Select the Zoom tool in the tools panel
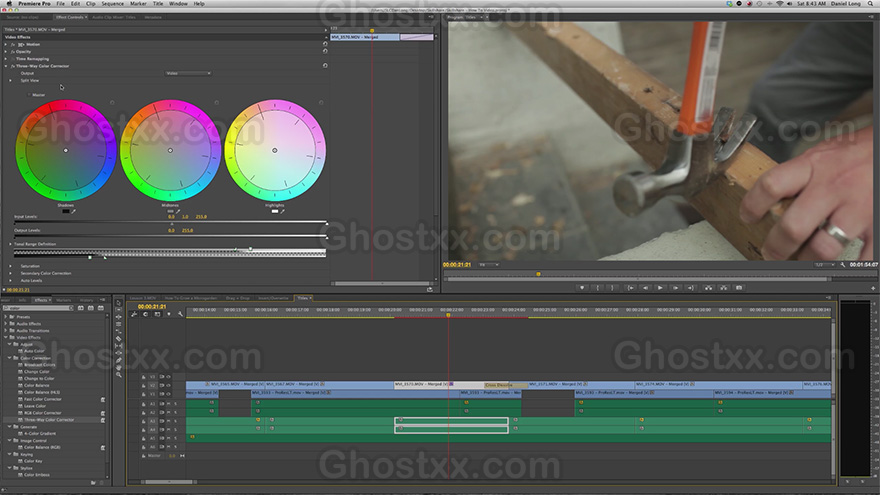This screenshot has width=880, height=495. (118, 375)
